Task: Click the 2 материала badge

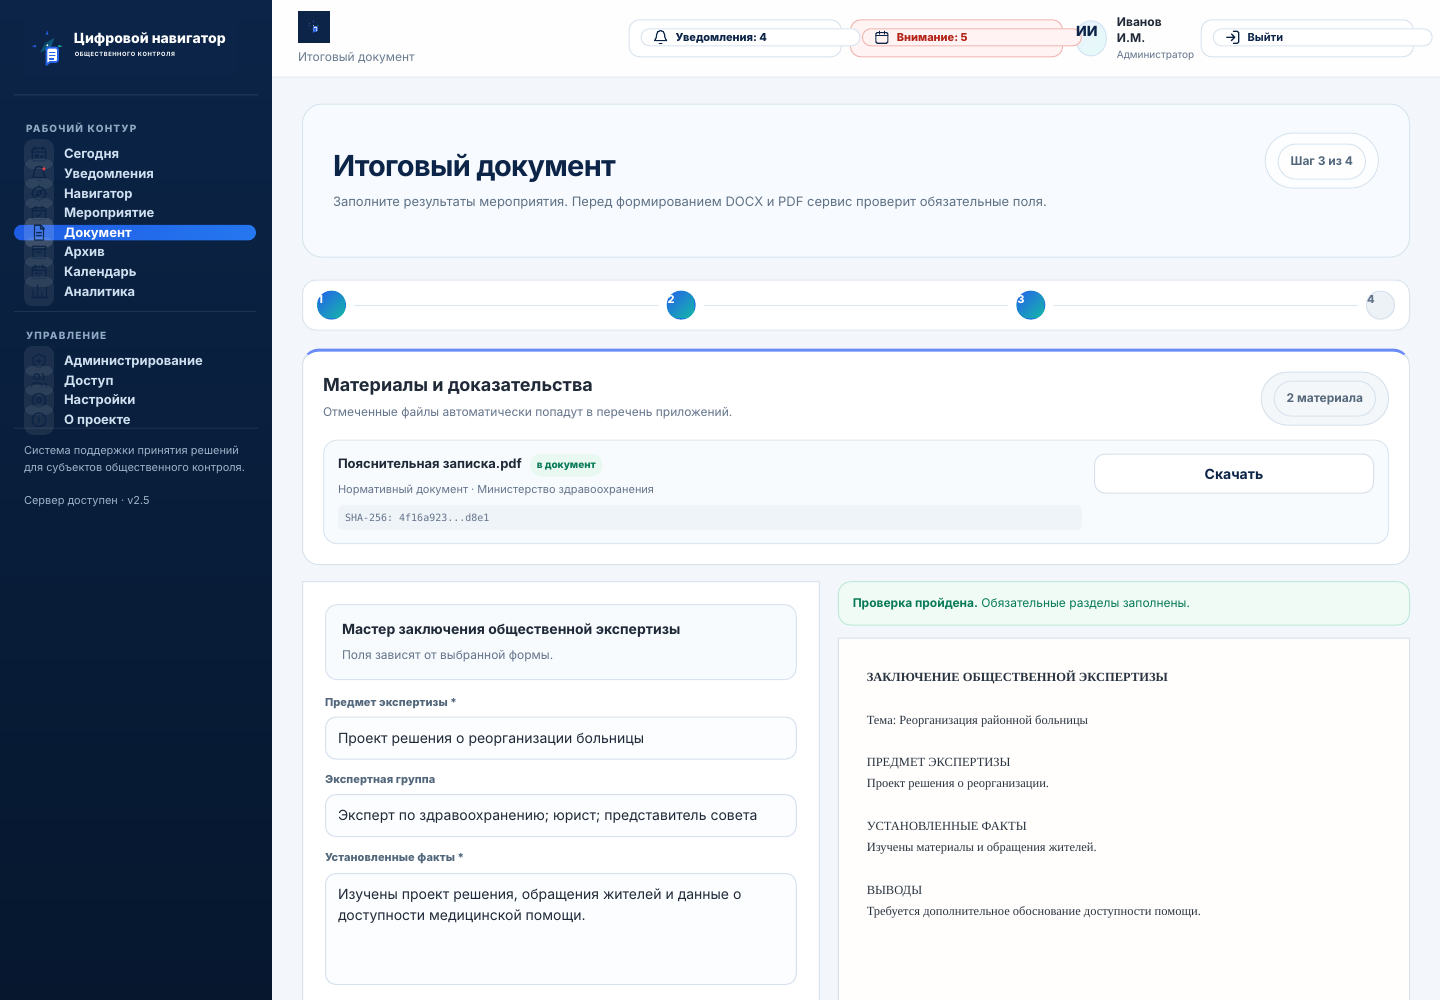Action: pyautogui.click(x=1324, y=398)
